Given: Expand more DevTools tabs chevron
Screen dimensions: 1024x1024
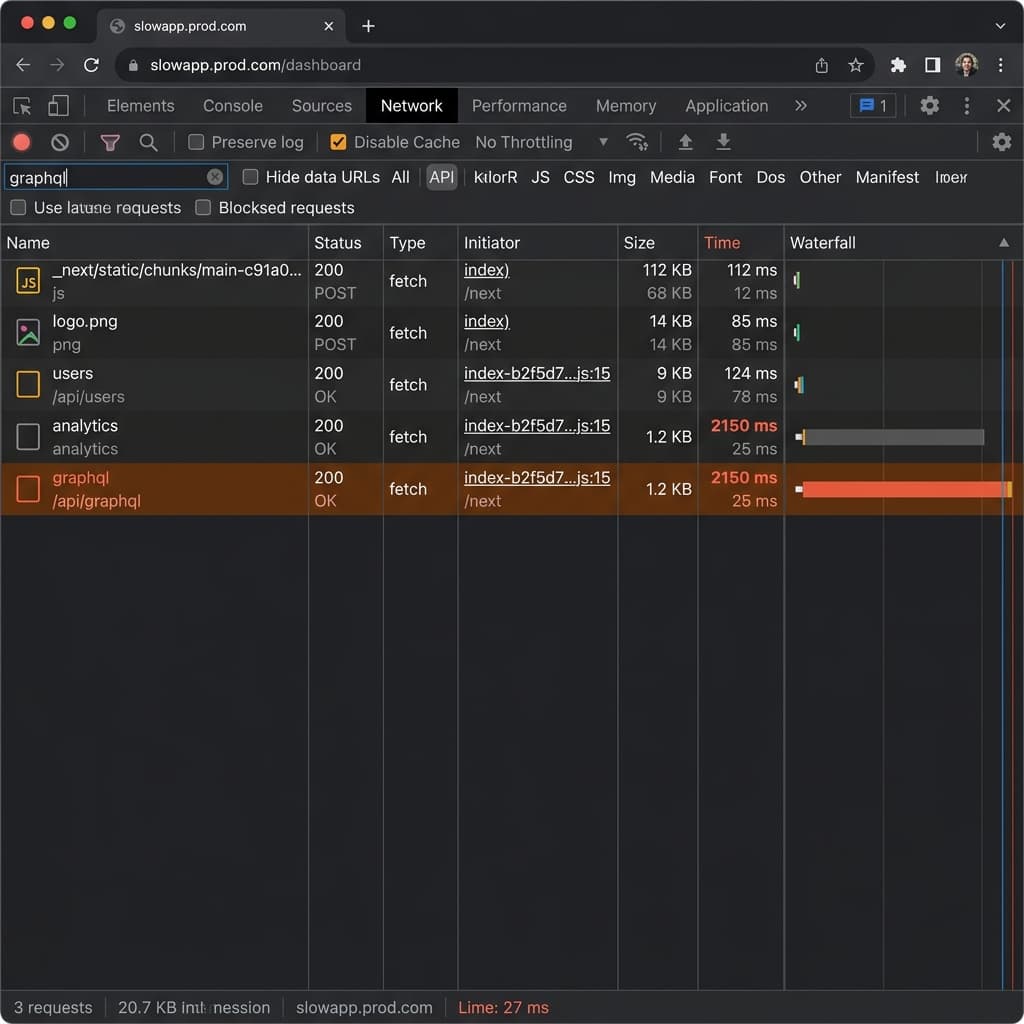Looking at the screenshot, I should (x=801, y=106).
